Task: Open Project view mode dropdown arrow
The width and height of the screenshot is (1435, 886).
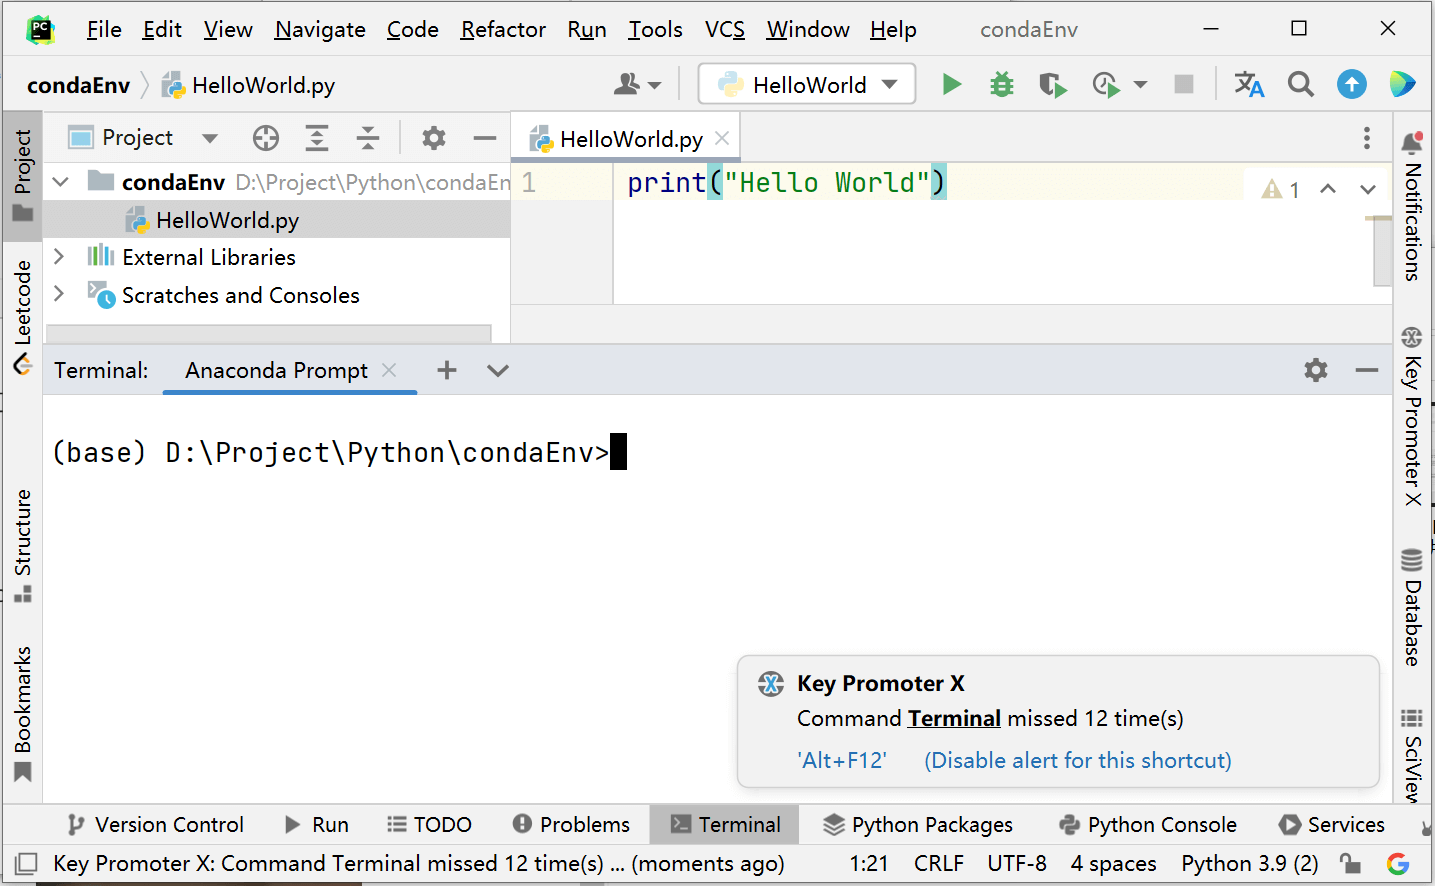Action: pos(209,138)
